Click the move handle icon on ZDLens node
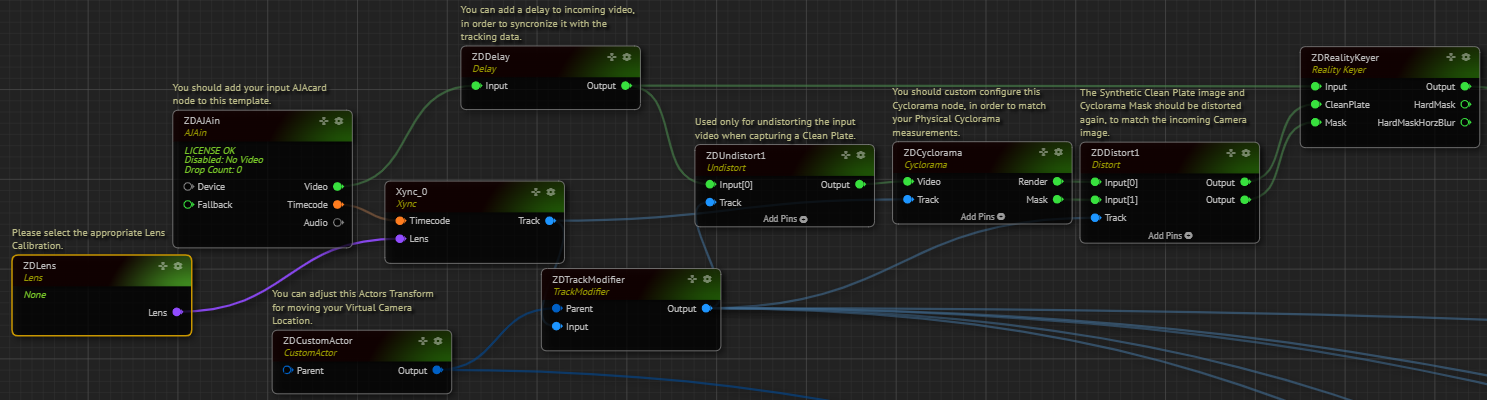The image size is (1487, 400). point(163,266)
